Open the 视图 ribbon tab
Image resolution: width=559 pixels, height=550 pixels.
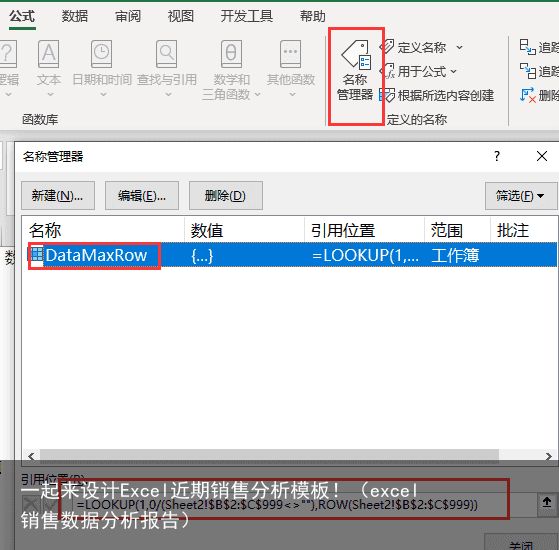click(x=181, y=16)
